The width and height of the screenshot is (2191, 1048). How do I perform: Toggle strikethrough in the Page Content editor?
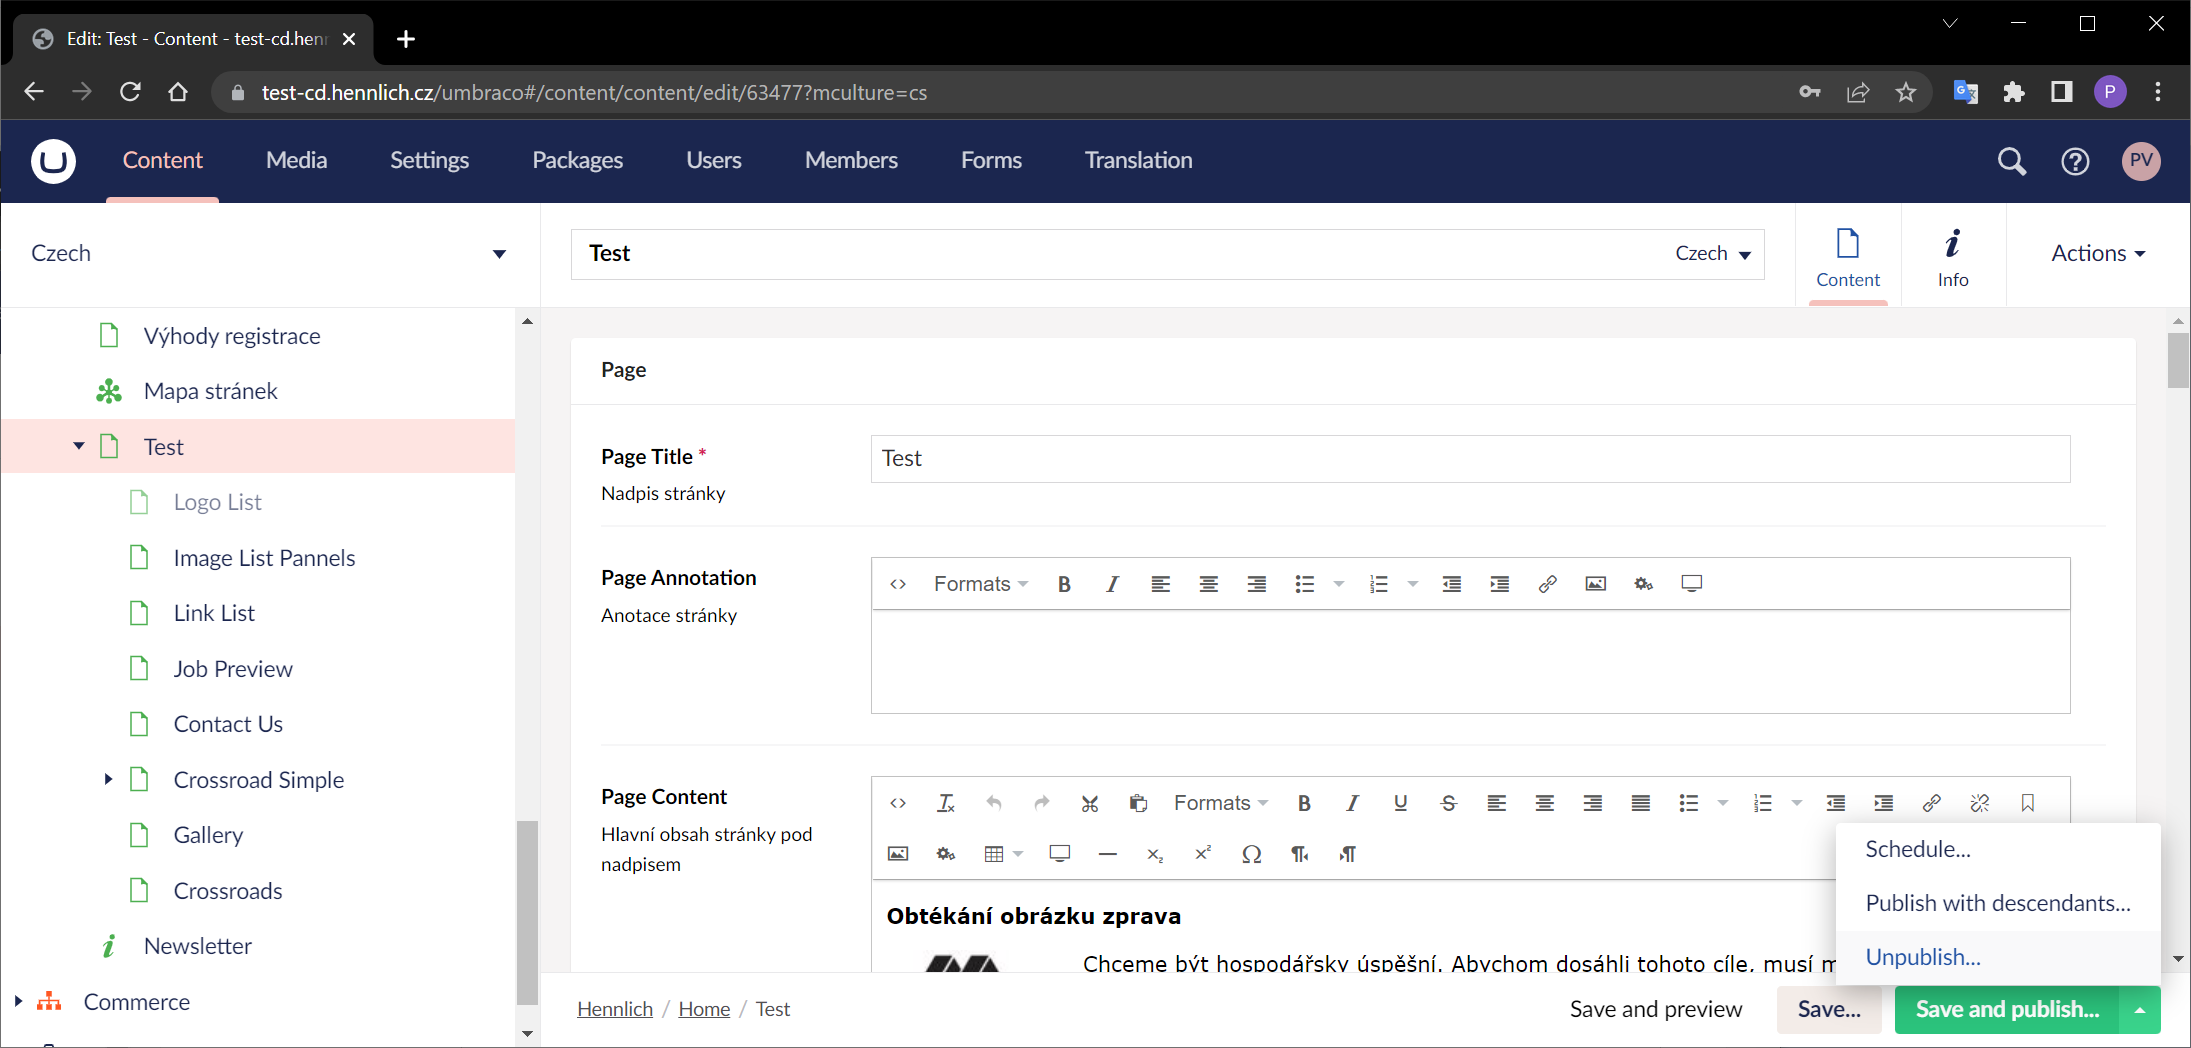coord(1448,803)
